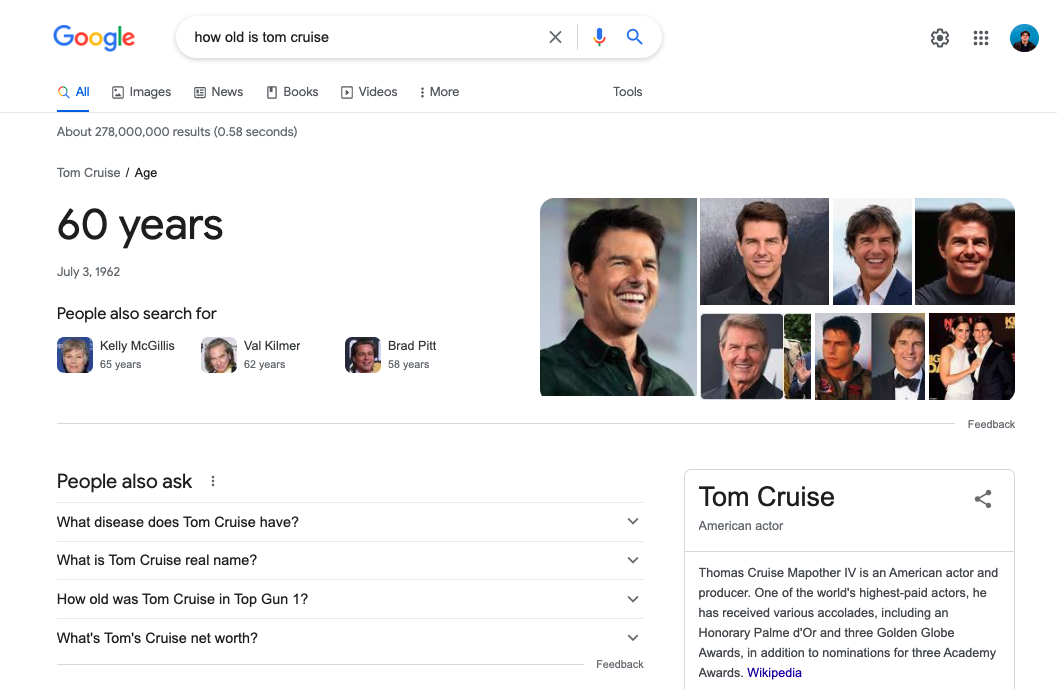Select the All results tab
This screenshot has width=1057, height=689.
click(x=73, y=92)
